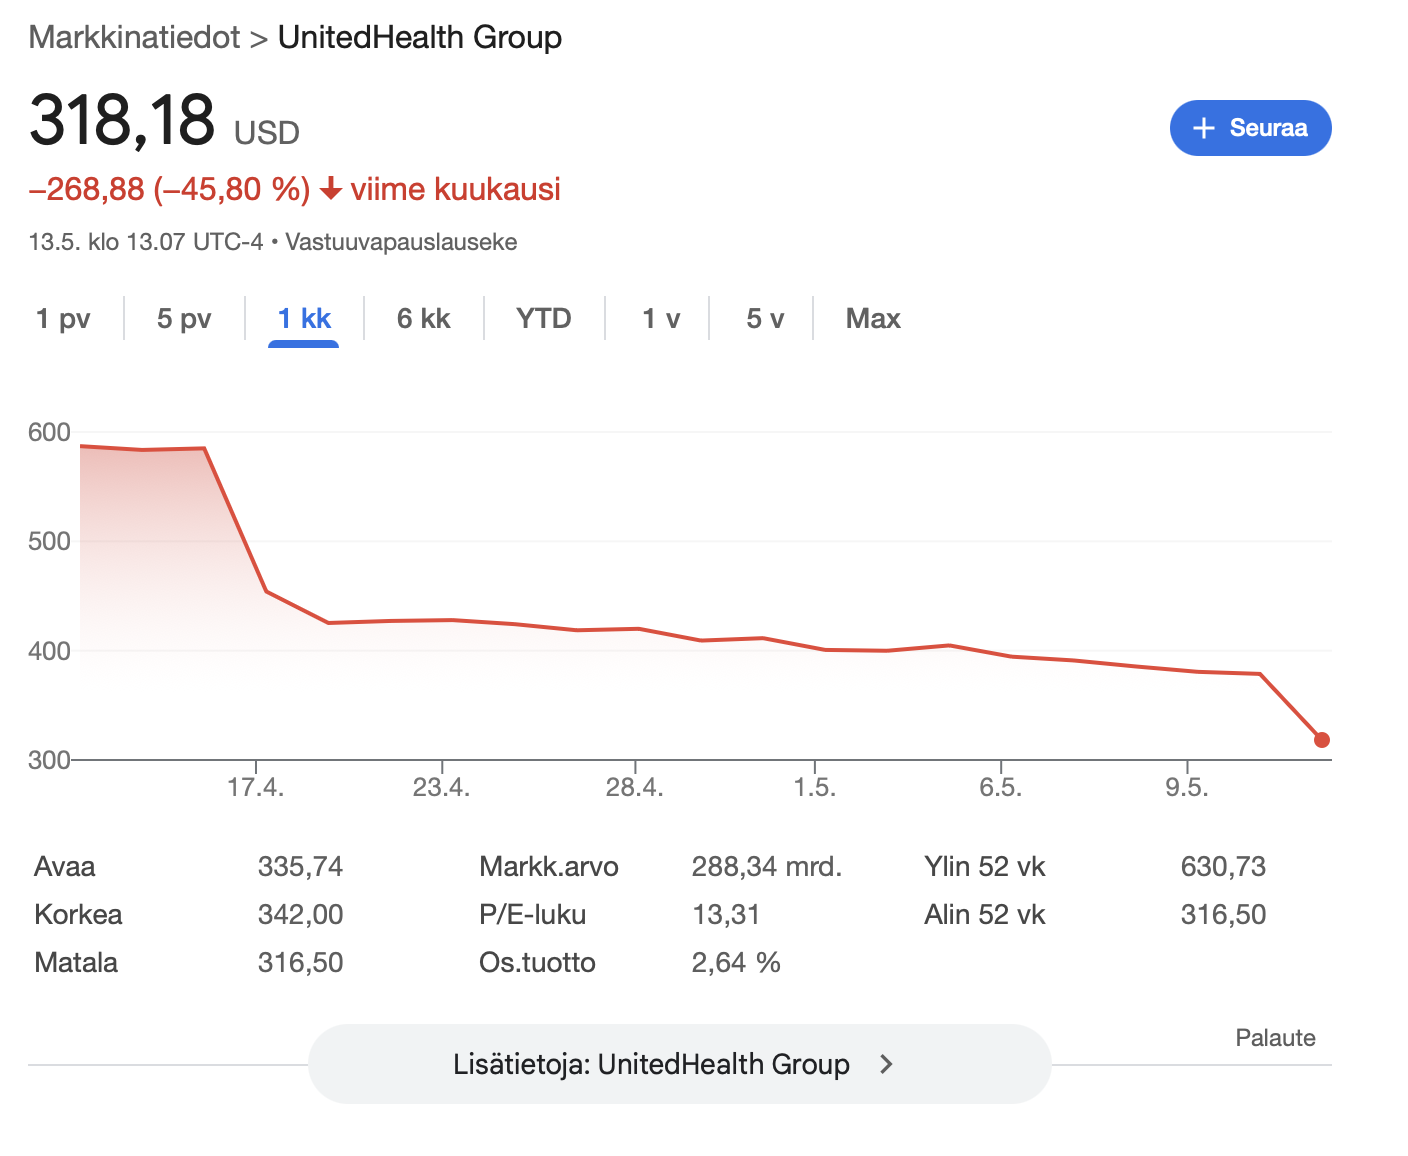
Task: Switch to the 5 pv range tab
Action: (184, 318)
